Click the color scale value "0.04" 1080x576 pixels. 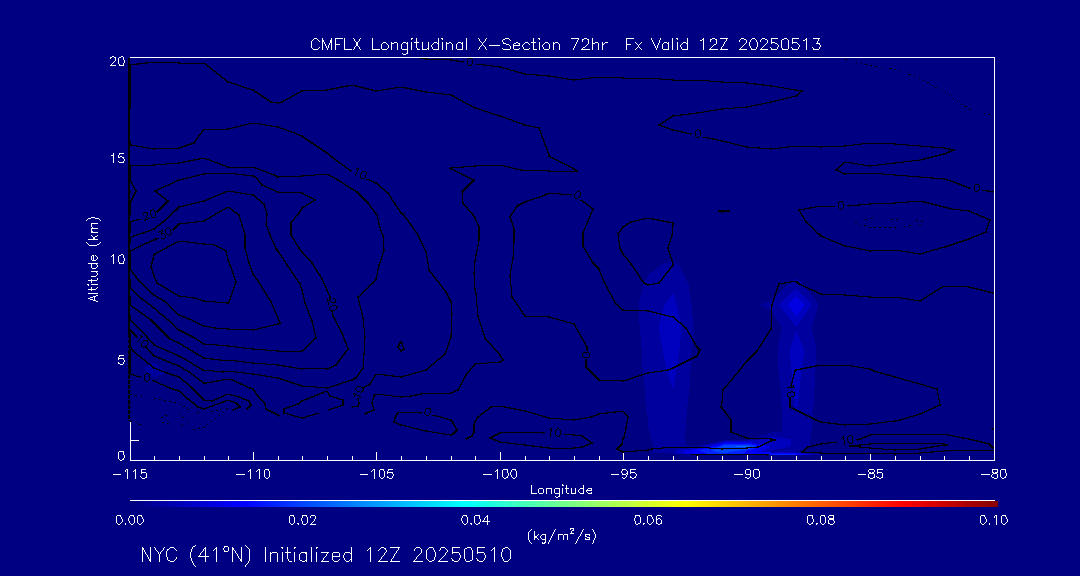(475, 520)
